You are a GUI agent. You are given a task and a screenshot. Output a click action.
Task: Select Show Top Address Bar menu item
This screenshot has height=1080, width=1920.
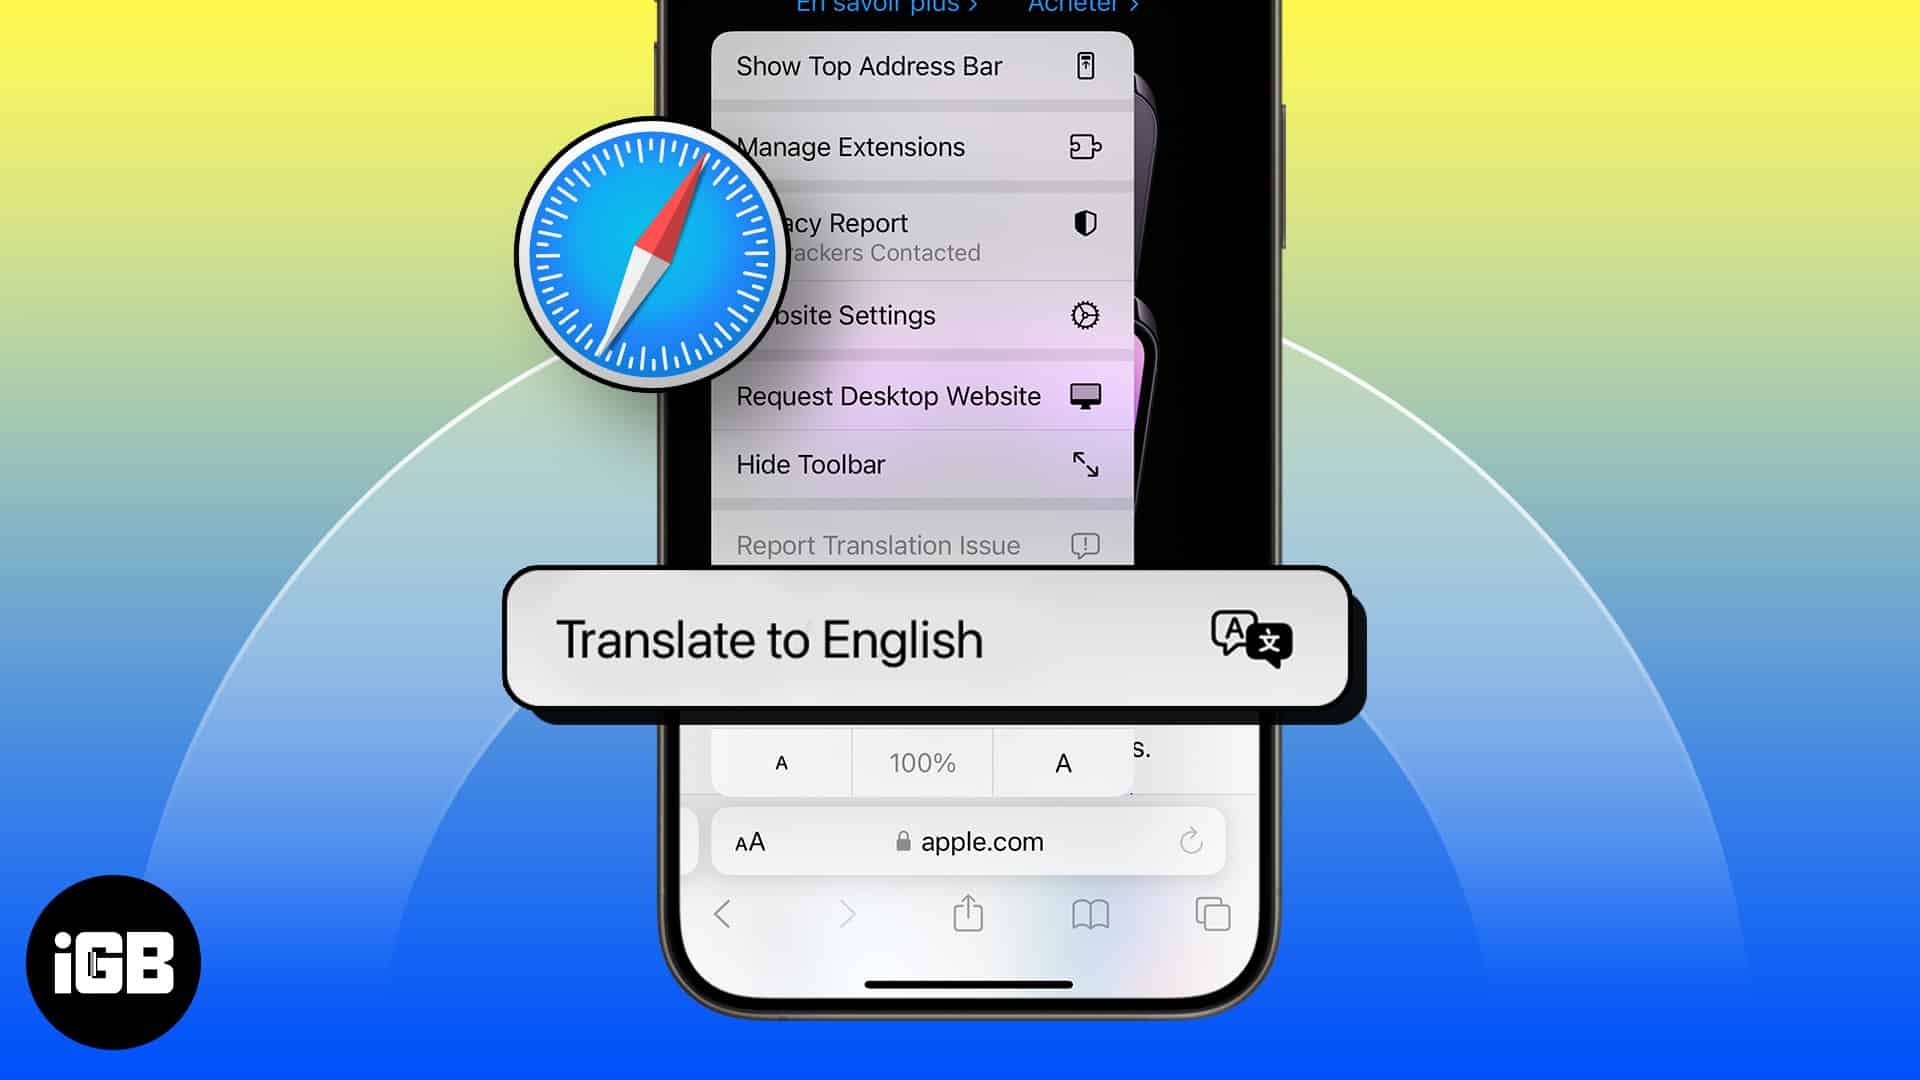[x=914, y=66]
